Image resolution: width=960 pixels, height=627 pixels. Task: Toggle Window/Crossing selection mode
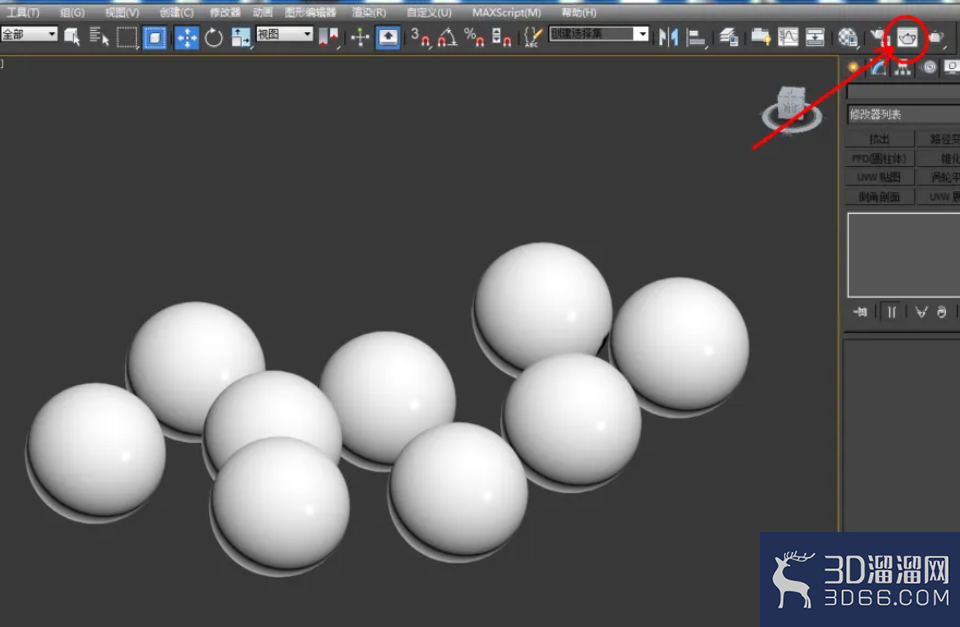(x=154, y=37)
